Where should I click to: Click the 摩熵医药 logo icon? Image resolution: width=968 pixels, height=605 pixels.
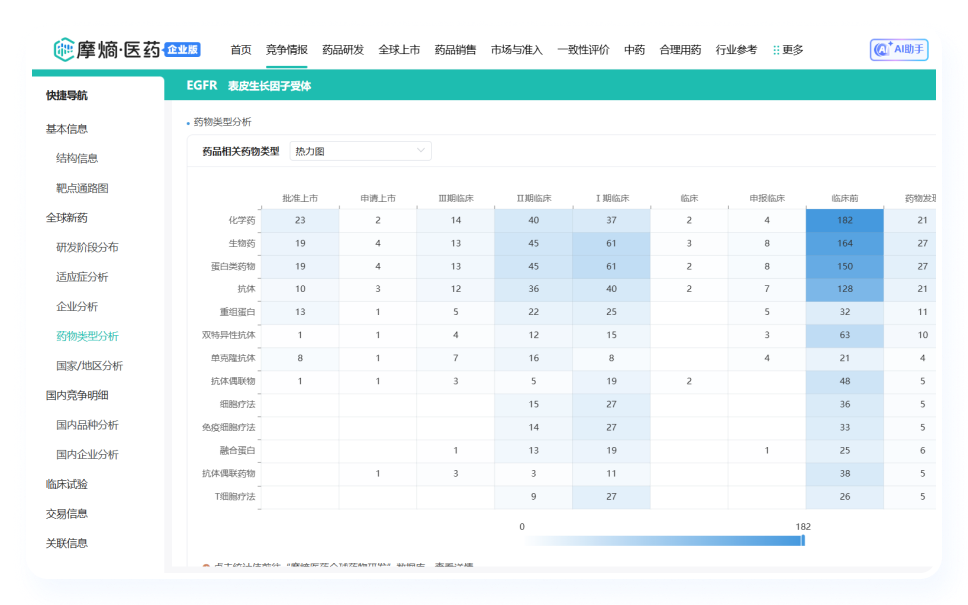pyautogui.click(x=65, y=49)
